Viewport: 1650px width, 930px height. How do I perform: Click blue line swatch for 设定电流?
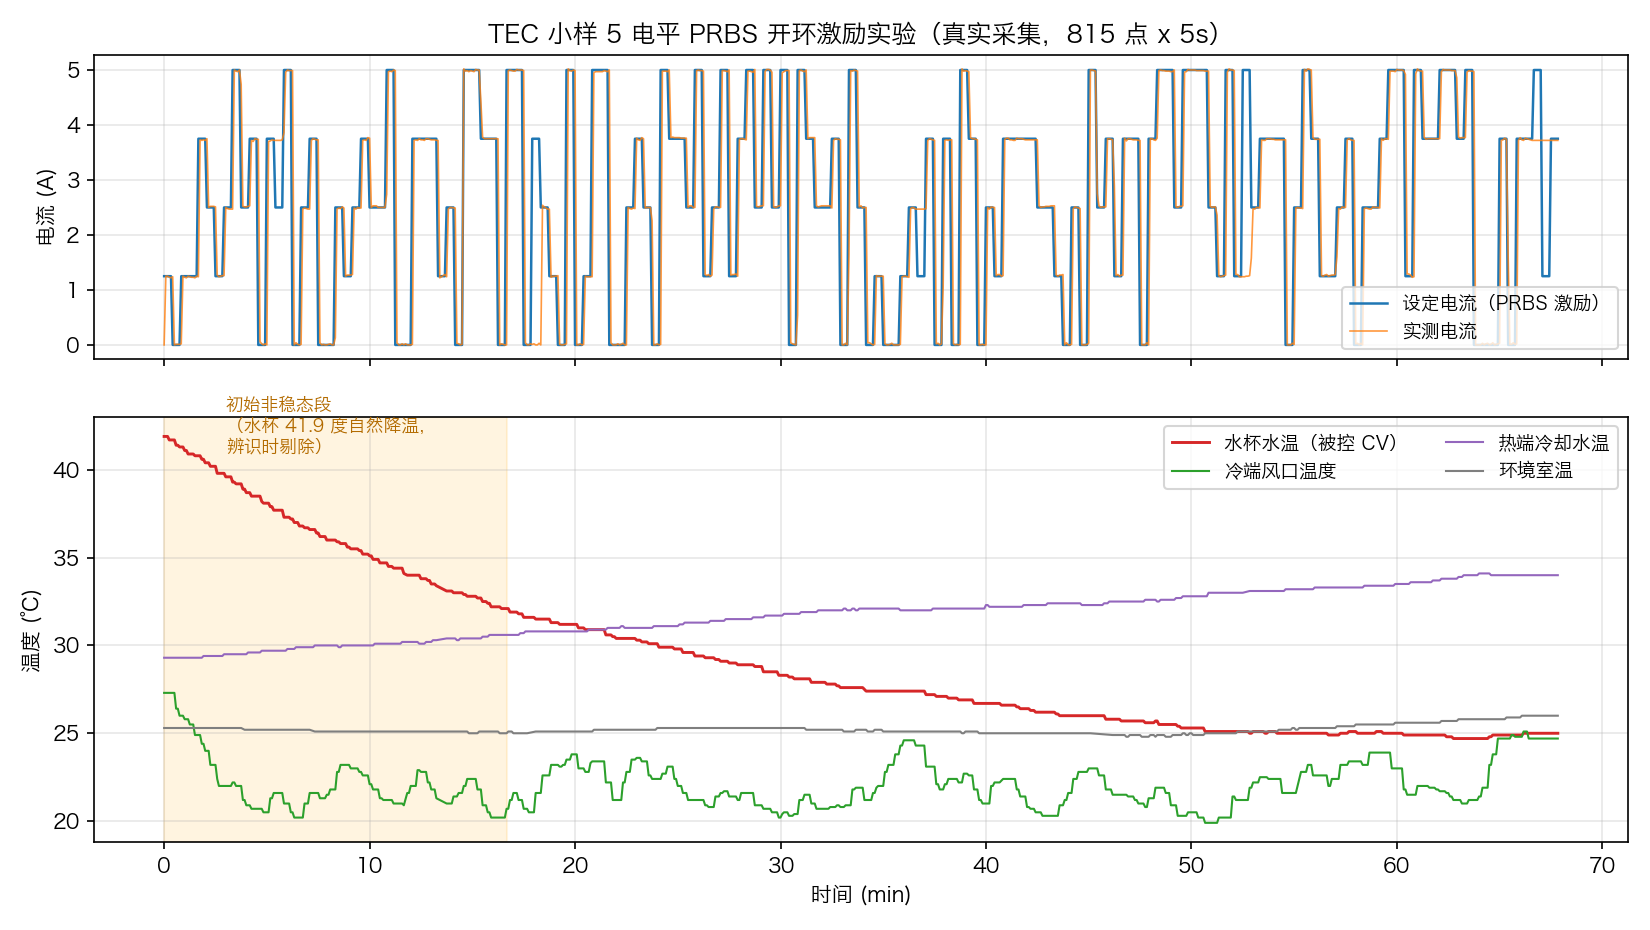(x=1368, y=303)
